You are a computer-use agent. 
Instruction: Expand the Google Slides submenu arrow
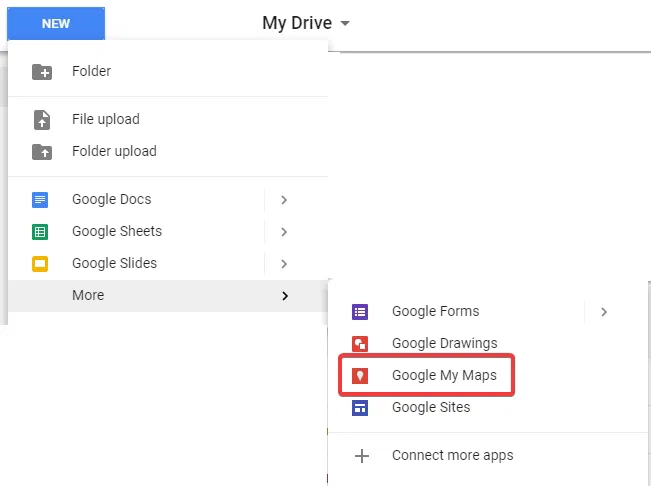coord(284,264)
